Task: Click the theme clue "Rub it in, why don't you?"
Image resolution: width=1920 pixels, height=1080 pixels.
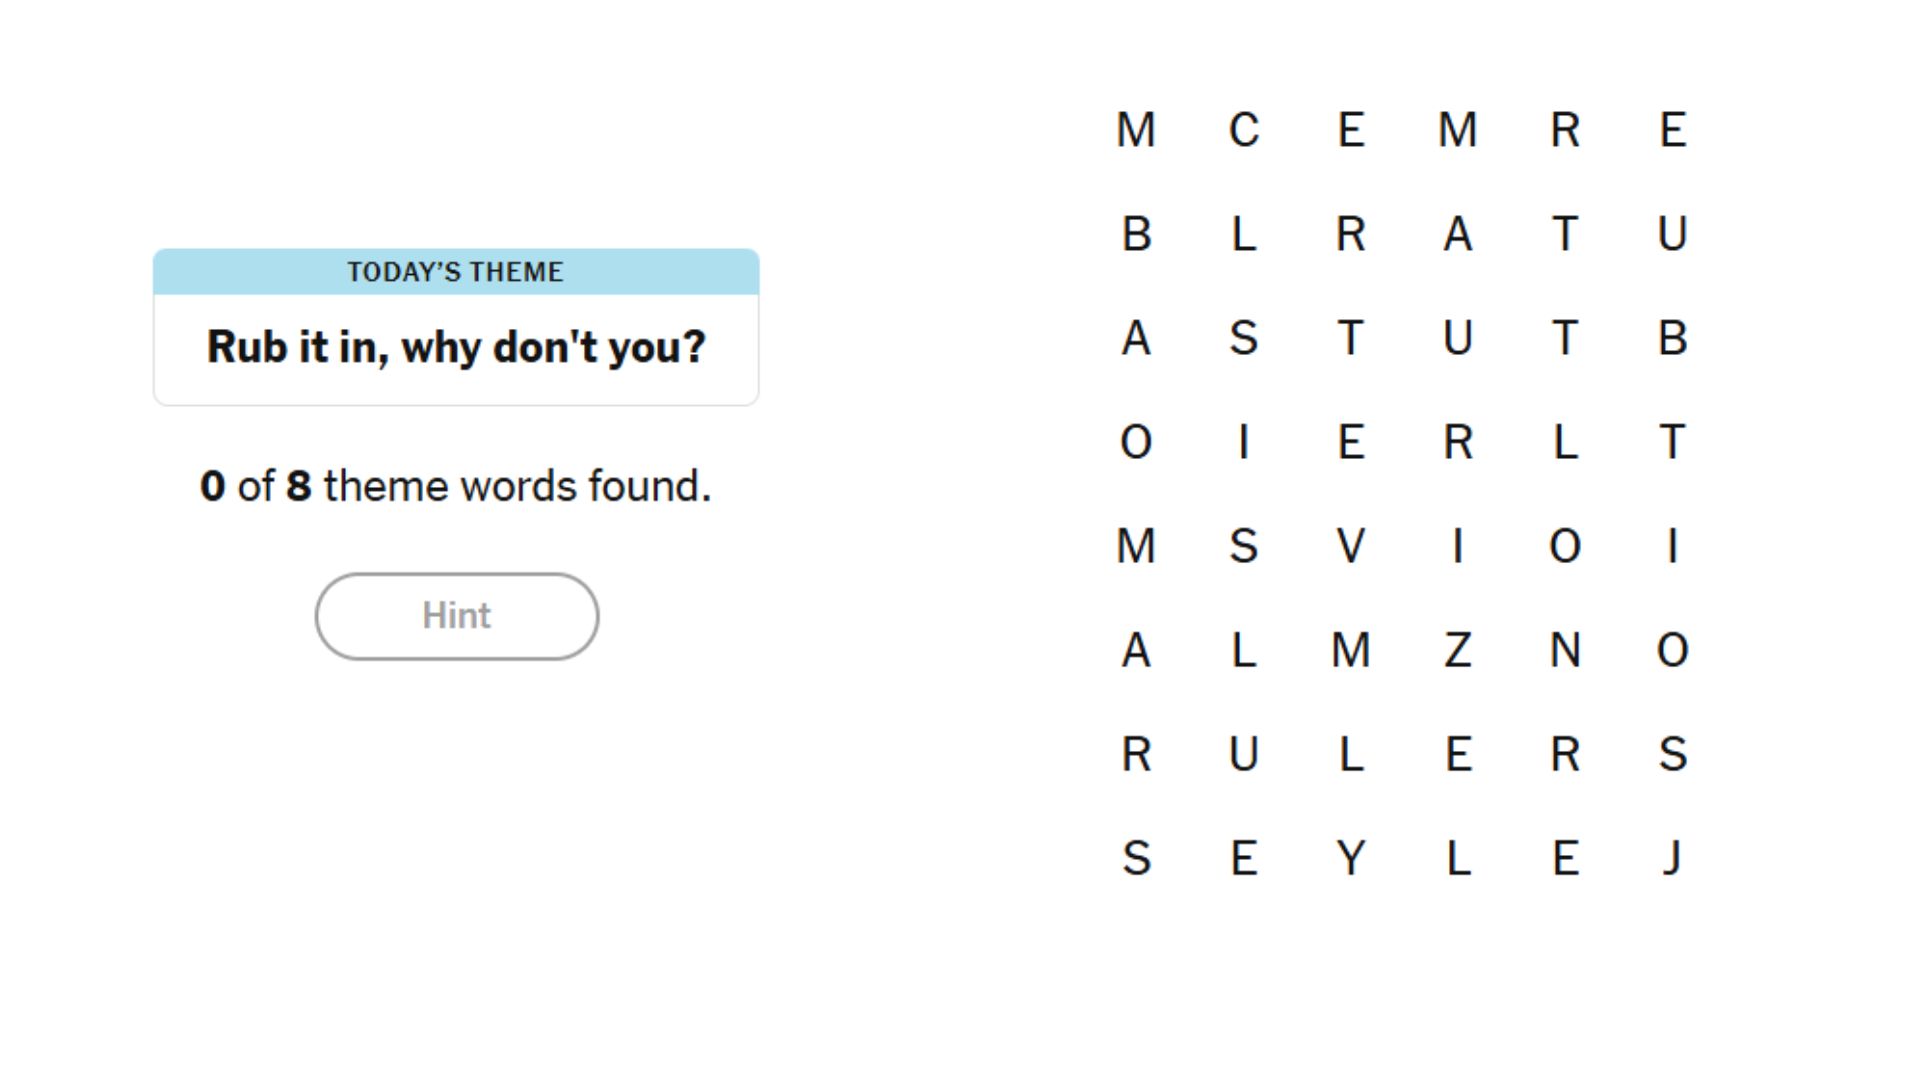Action: [456, 348]
